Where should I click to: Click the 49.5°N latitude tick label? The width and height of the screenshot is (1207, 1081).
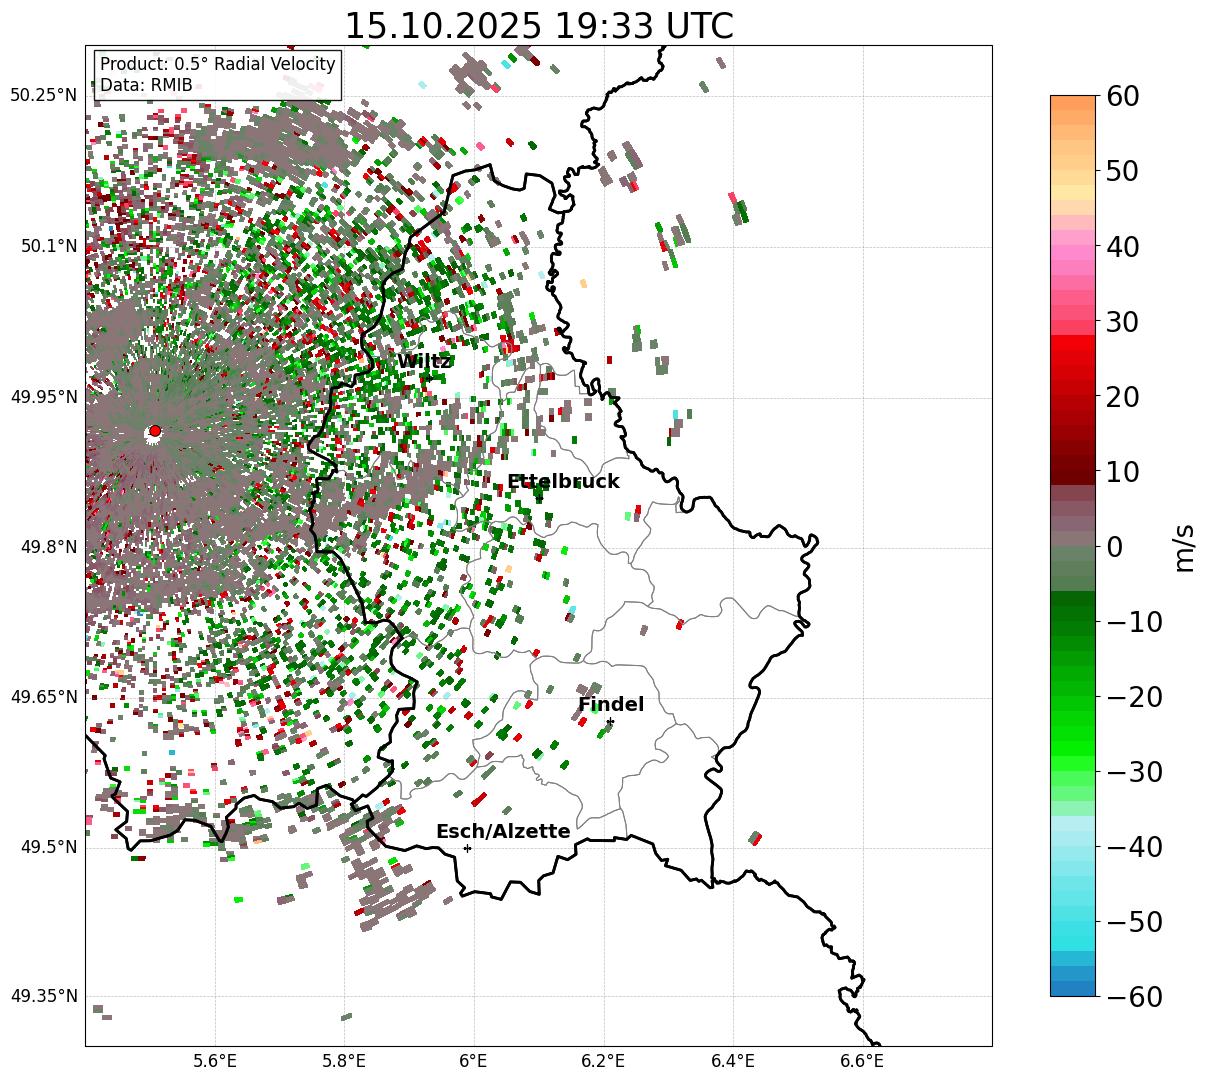pos(48,847)
